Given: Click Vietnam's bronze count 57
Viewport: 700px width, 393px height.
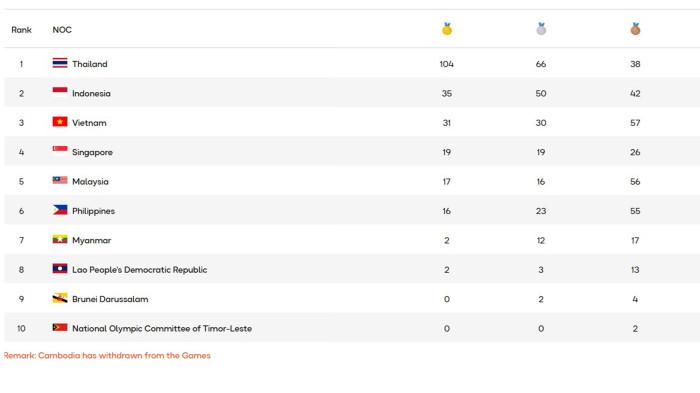Looking at the screenshot, I should (x=635, y=123).
